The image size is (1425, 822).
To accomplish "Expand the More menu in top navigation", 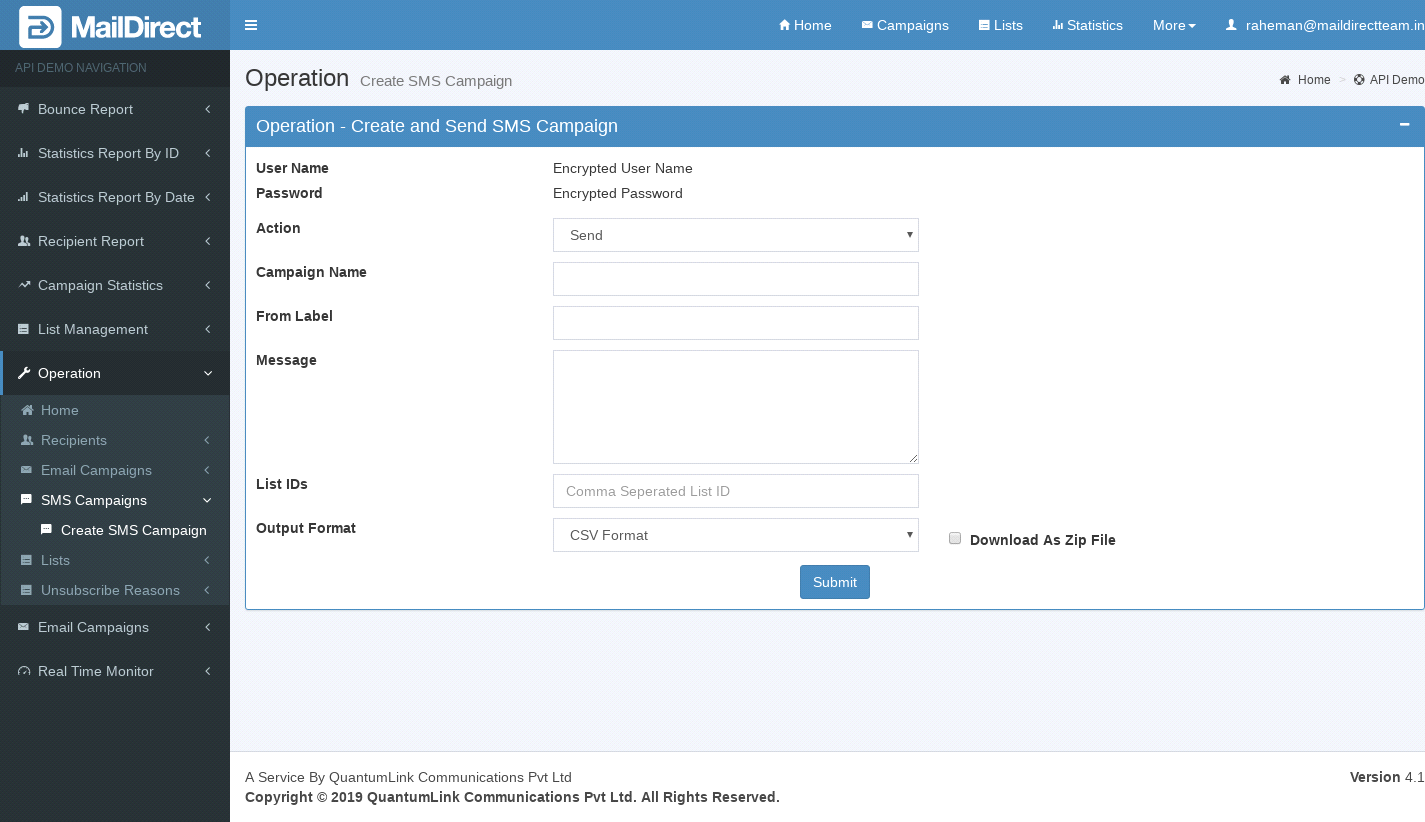I will coord(1174,25).
